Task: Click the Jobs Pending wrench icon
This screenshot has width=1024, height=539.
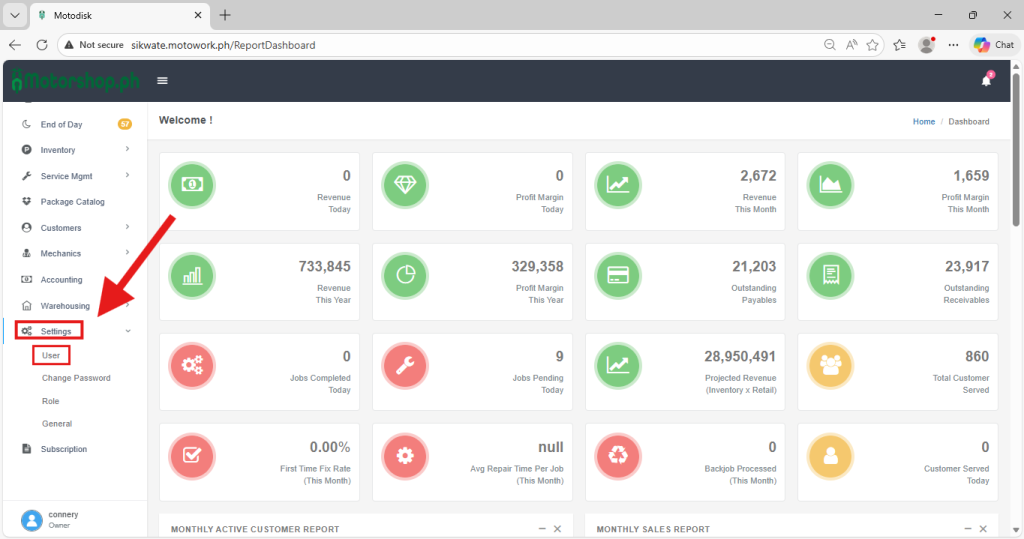Action: point(403,366)
